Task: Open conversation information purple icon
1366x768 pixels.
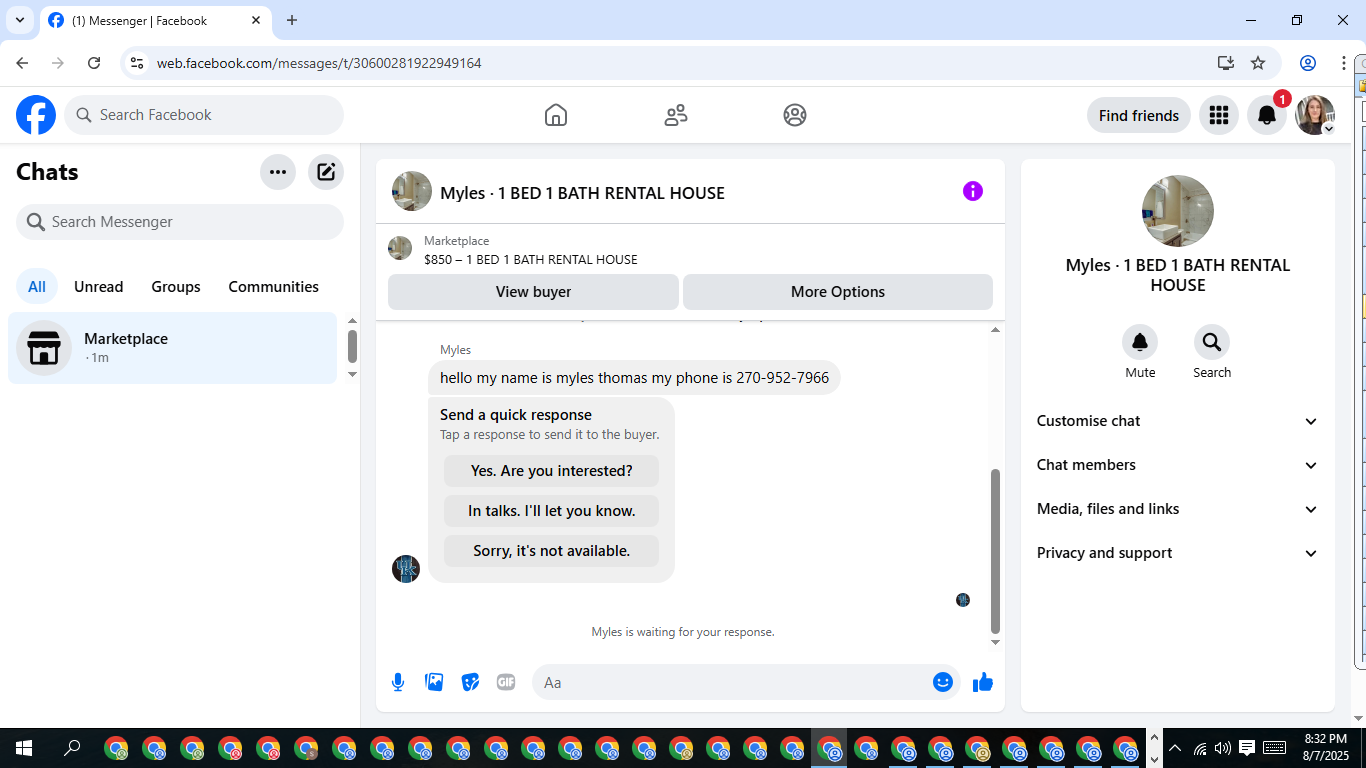Action: click(973, 191)
